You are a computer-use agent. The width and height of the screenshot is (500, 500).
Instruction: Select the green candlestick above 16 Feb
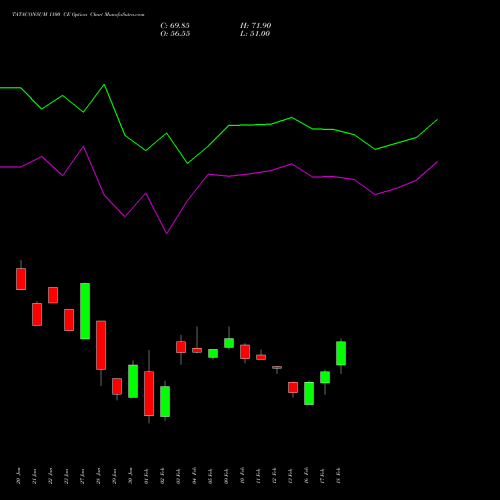click(x=309, y=393)
